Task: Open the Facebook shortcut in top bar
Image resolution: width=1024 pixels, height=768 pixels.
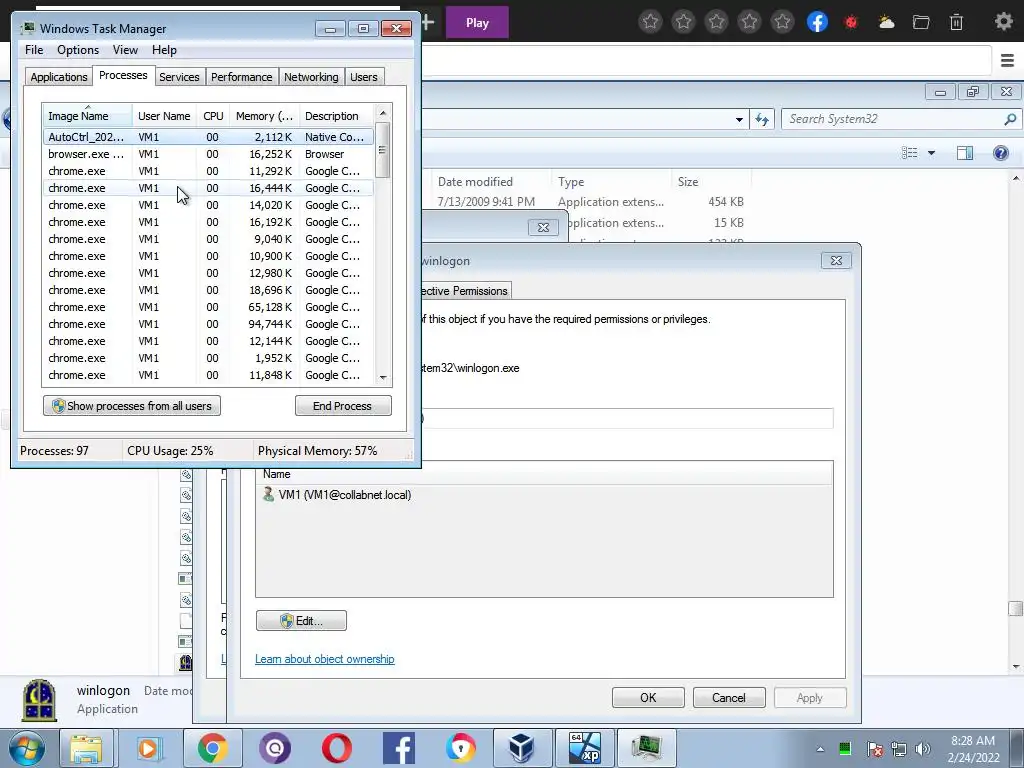Action: (x=817, y=22)
